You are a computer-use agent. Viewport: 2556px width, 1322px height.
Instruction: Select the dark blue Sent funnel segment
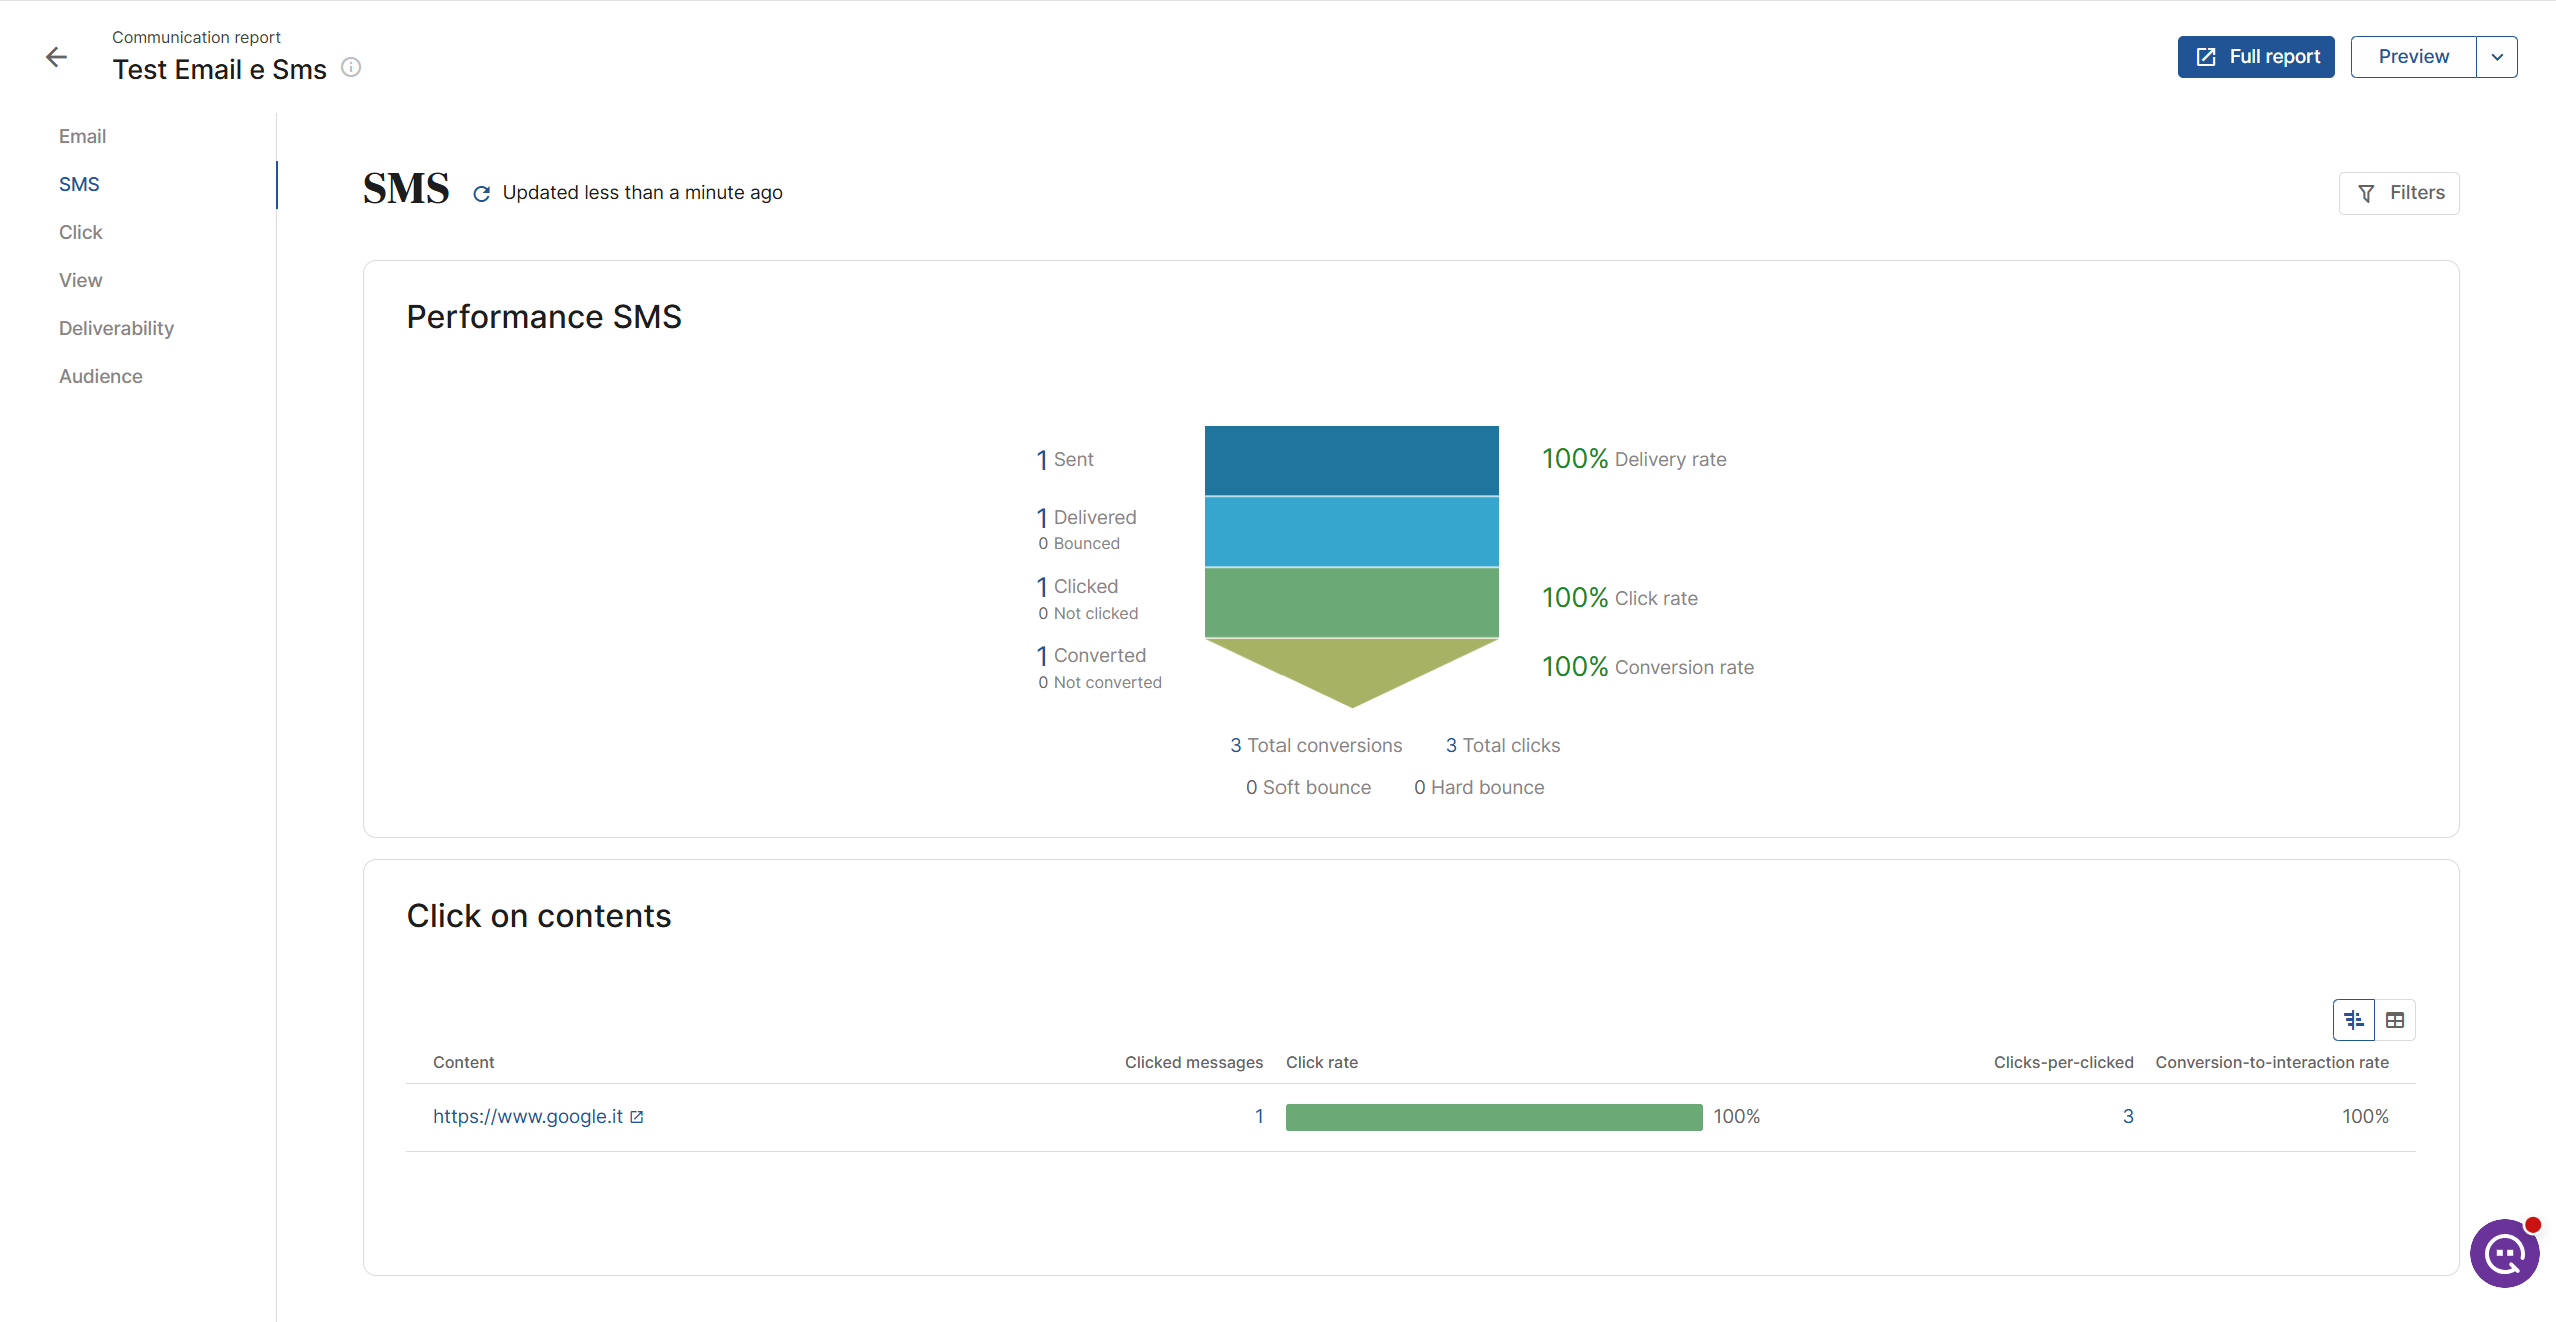coord(1352,460)
